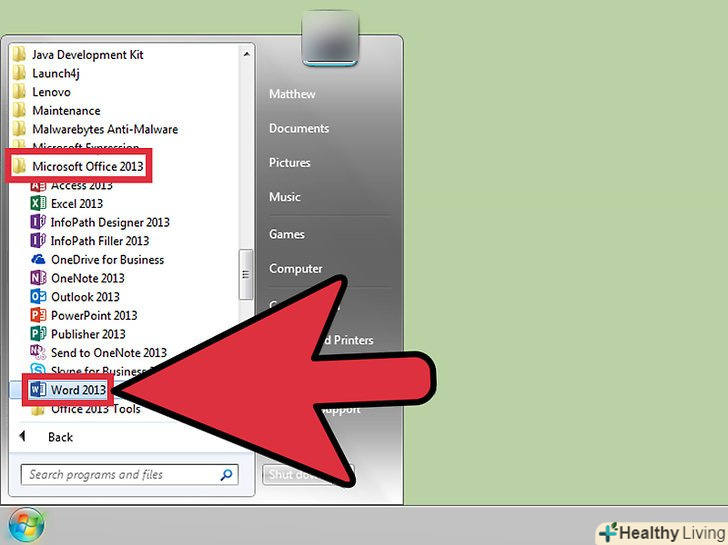Launch Excel 2013
The width and height of the screenshot is (728, 545).
click(66, 203)
